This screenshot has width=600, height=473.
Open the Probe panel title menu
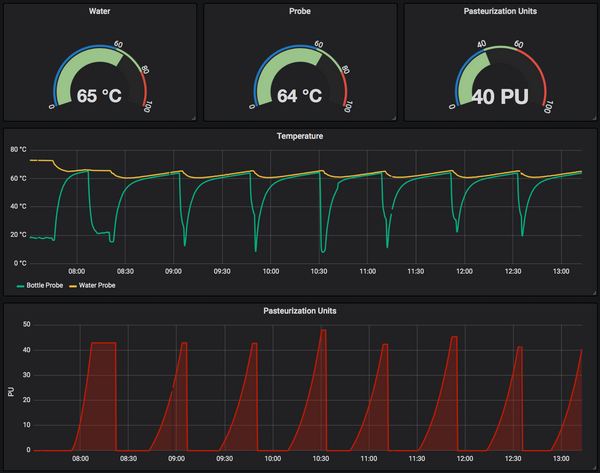click(300, 12)
